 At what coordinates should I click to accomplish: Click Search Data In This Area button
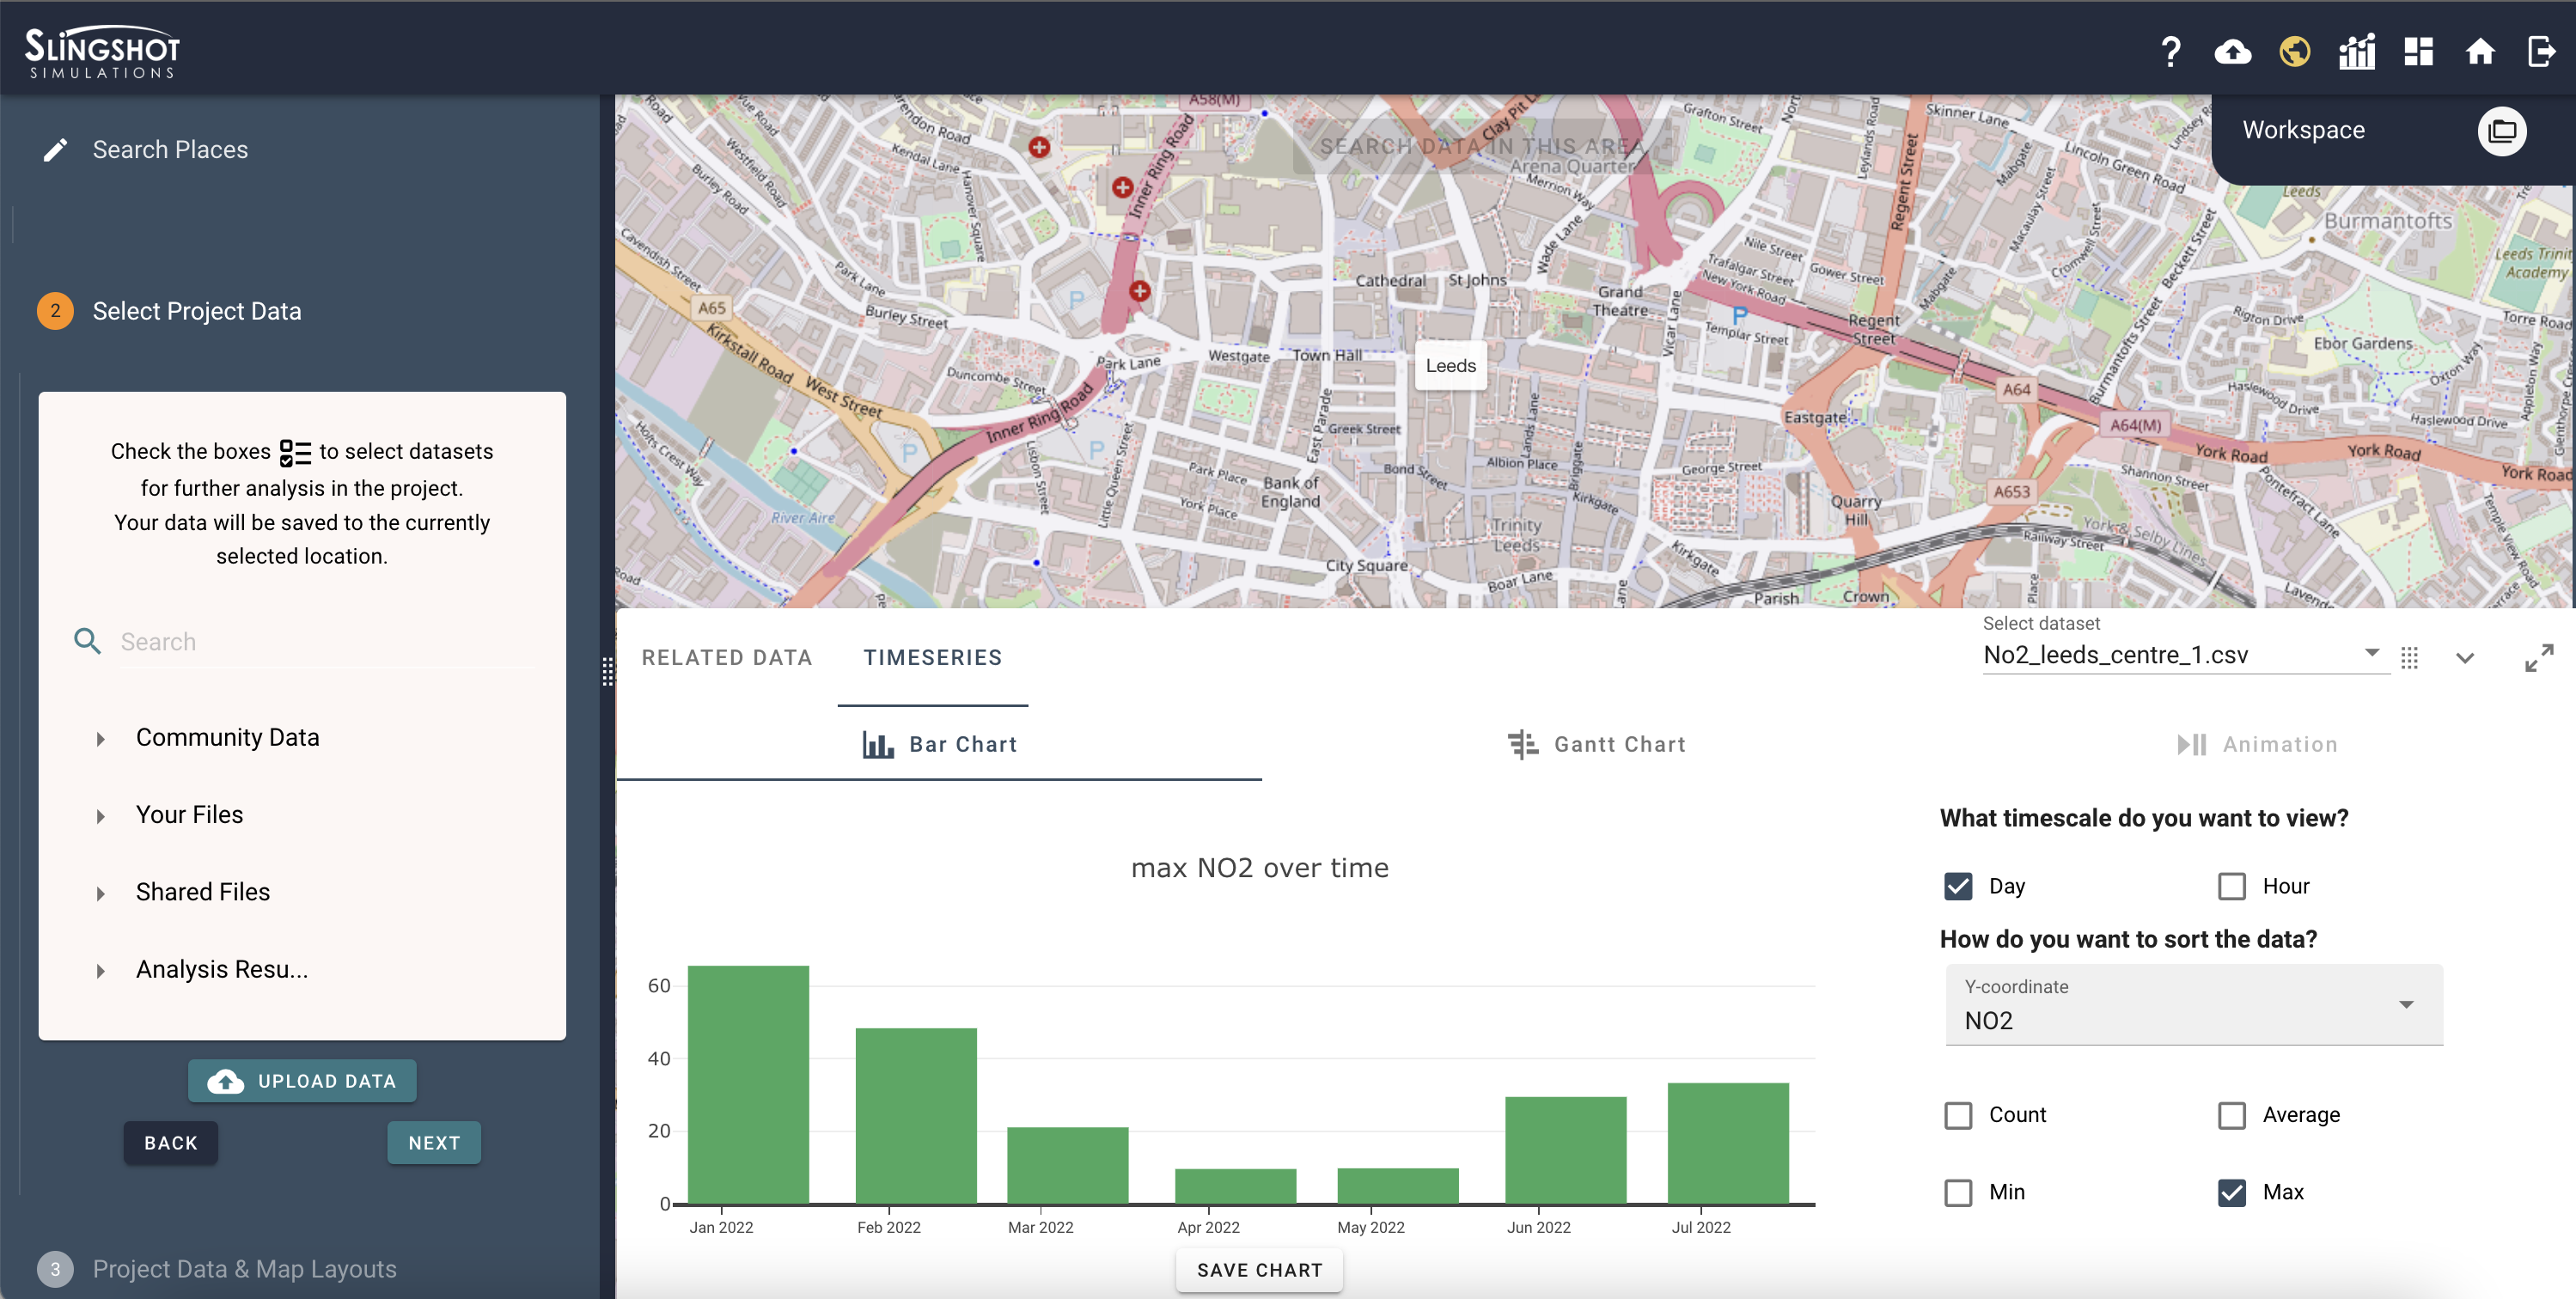click(1482, 147)
